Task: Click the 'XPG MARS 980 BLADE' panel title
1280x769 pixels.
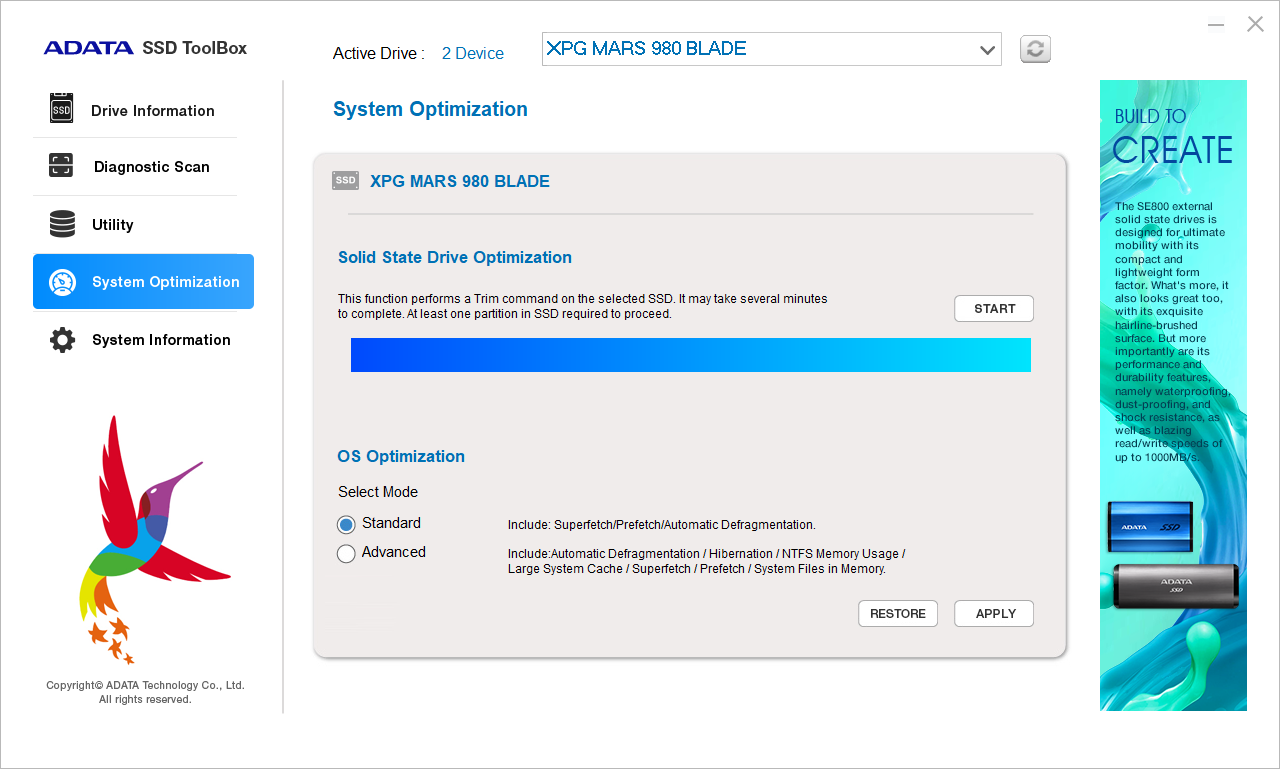Action: tap(460, 182)
